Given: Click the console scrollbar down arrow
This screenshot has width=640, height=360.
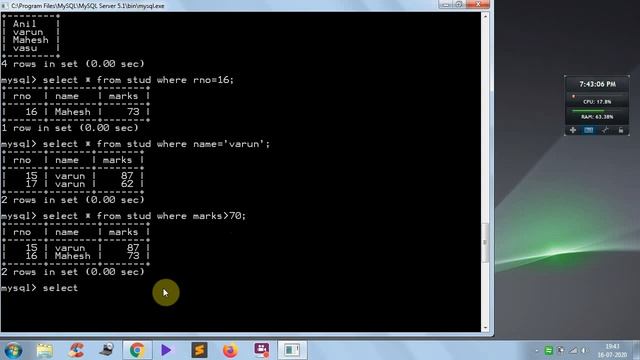Looking at the screenshot, I should click(485, 328).
